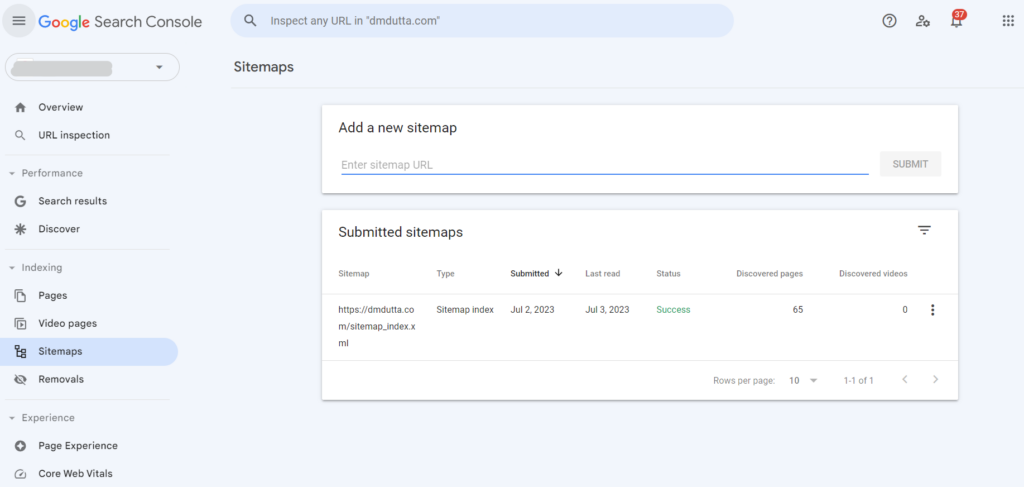This screenshot has width=1024, height=487.
Task: Click the Enter sitemap URL field
Action: coord(604,165)
